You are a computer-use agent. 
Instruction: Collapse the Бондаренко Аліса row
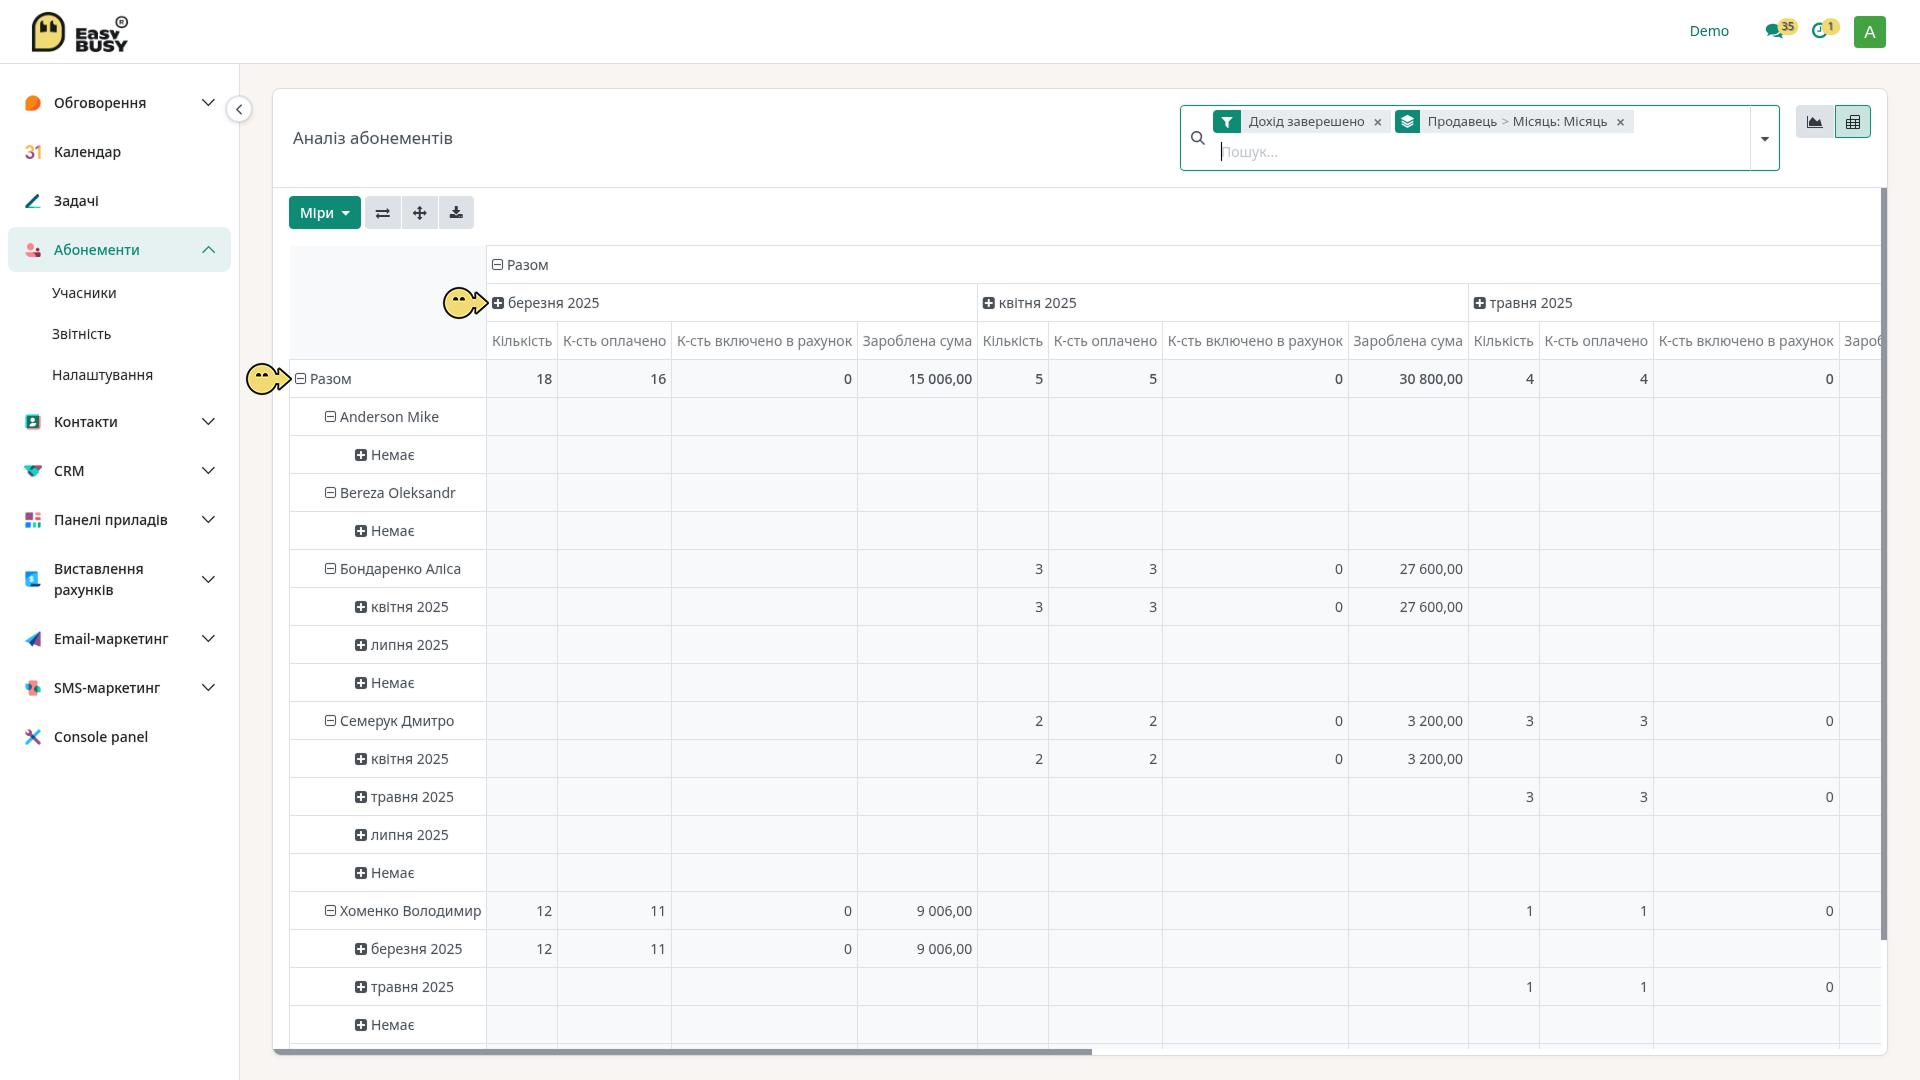pos(393,569)
